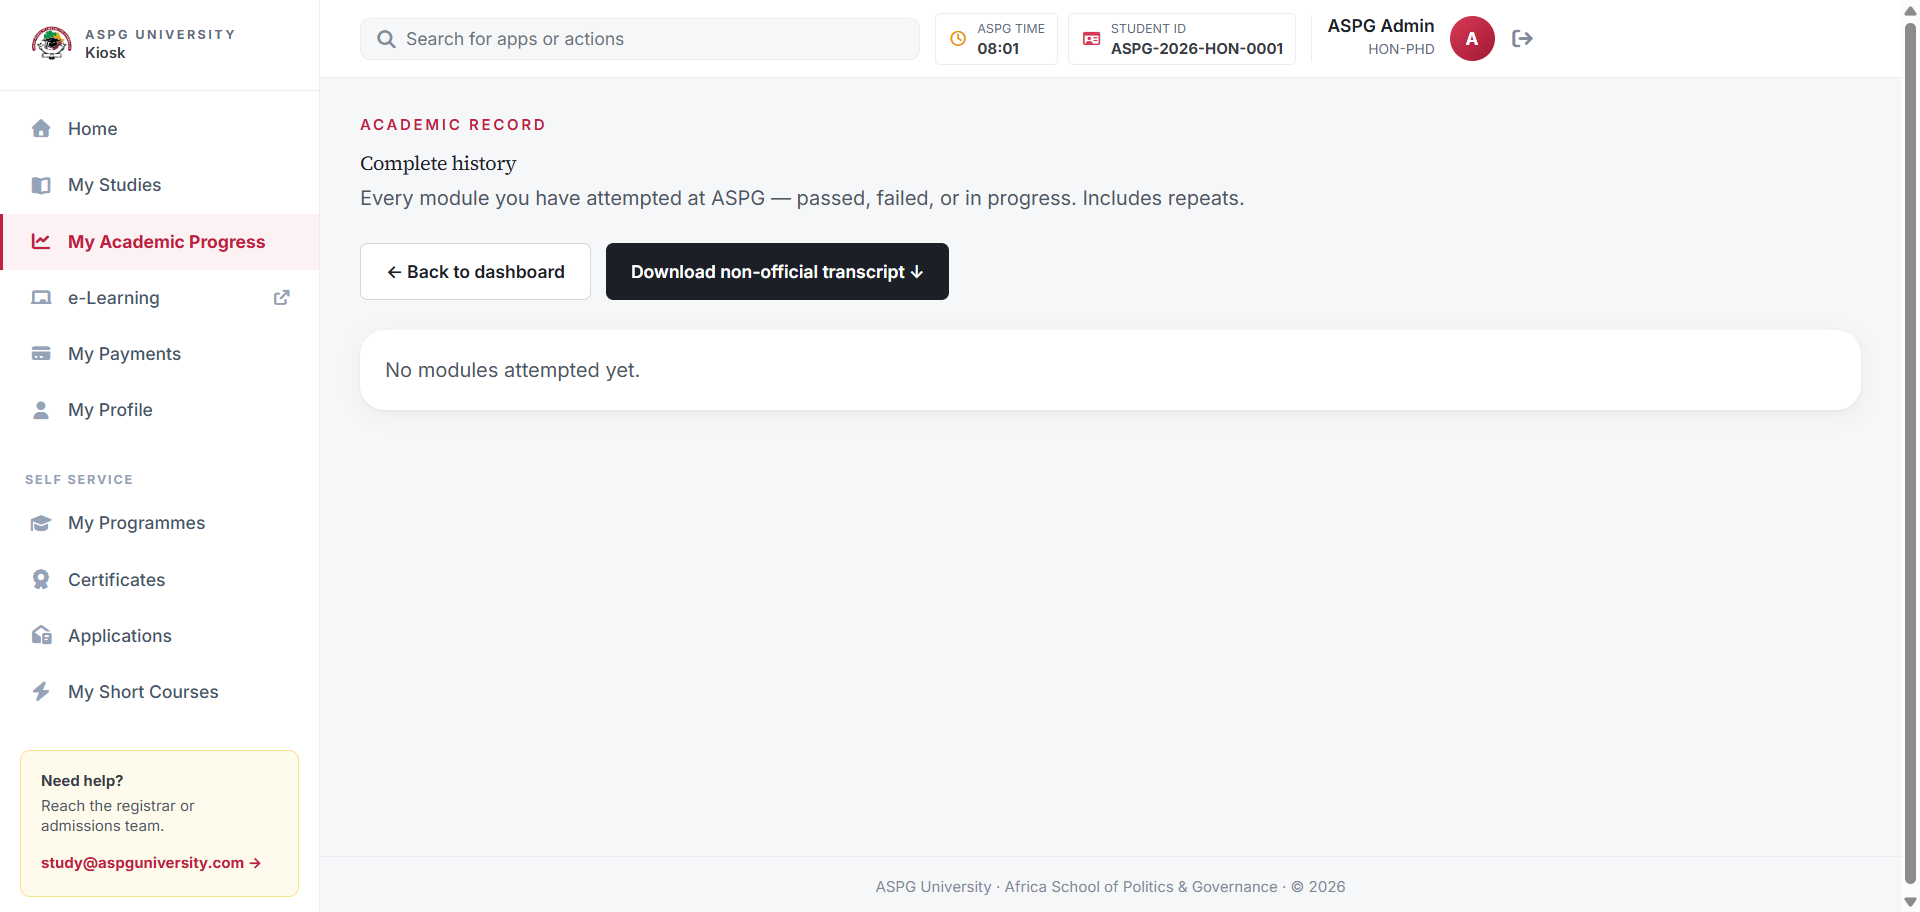
Task: Open My Short Courses
Action: (160, 692)
